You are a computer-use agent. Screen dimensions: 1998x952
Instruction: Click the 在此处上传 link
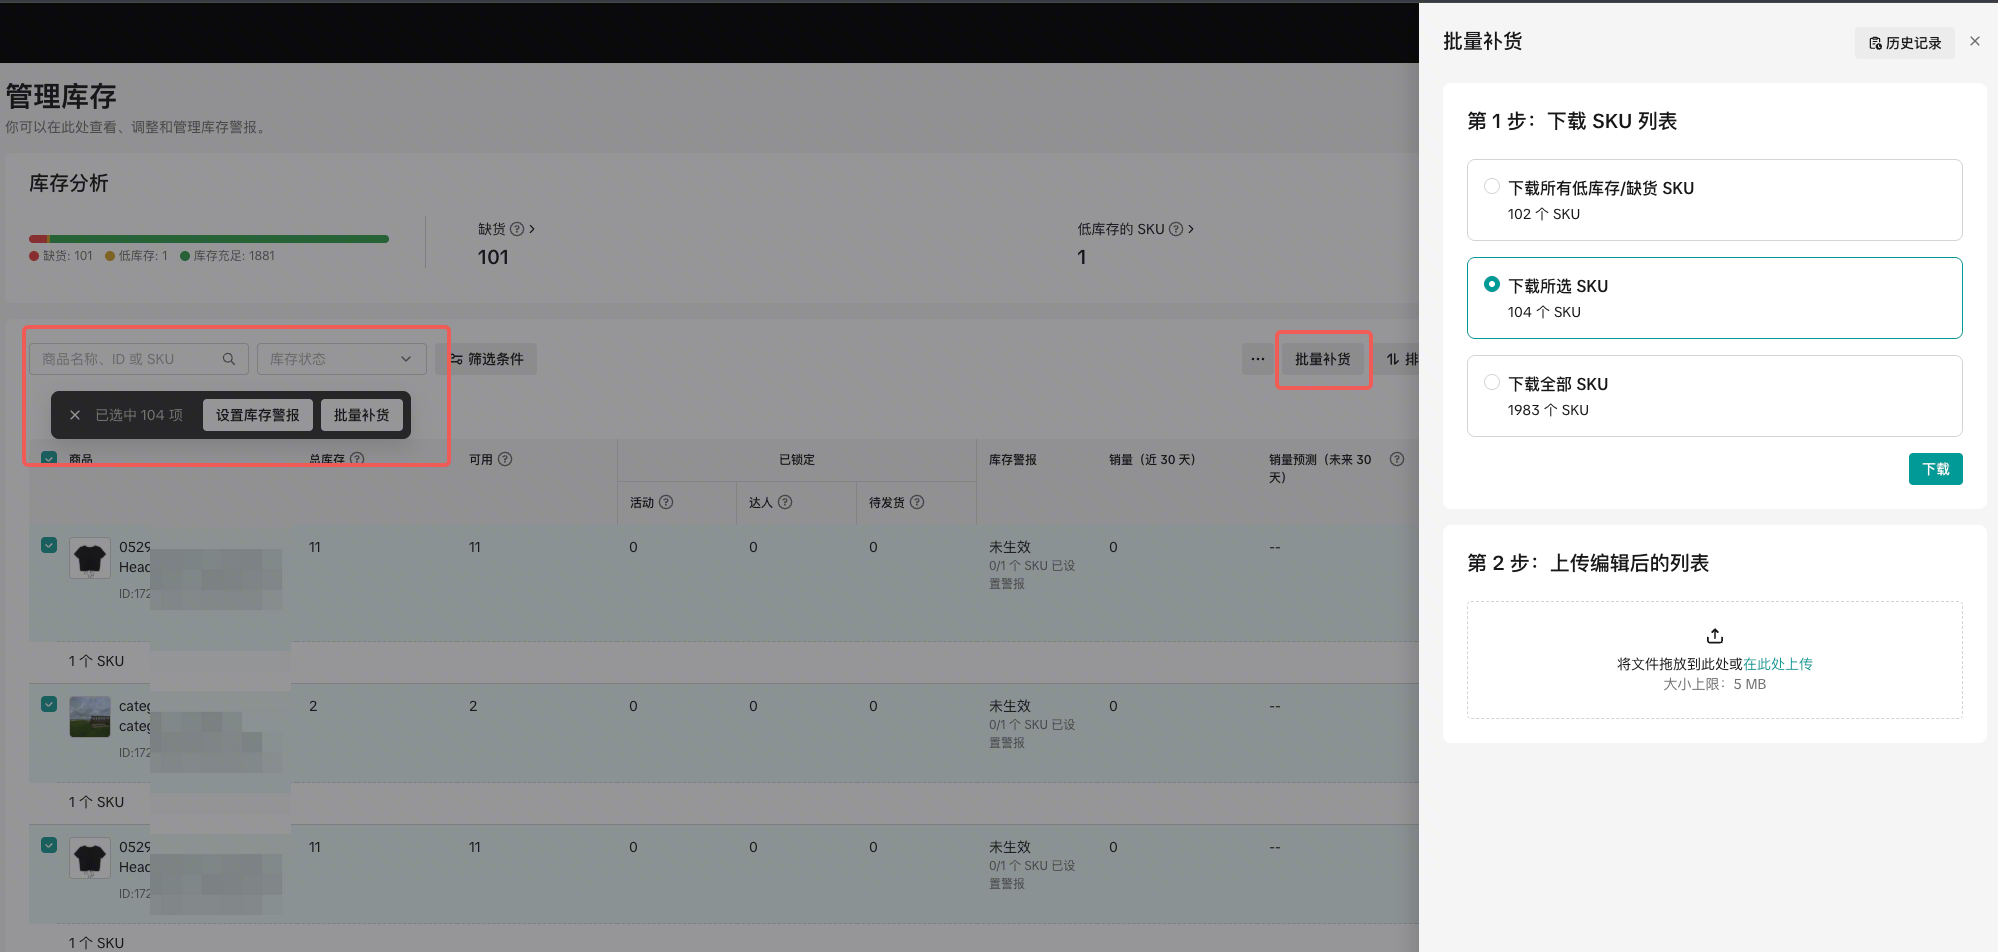click(x=1777, y=664)
